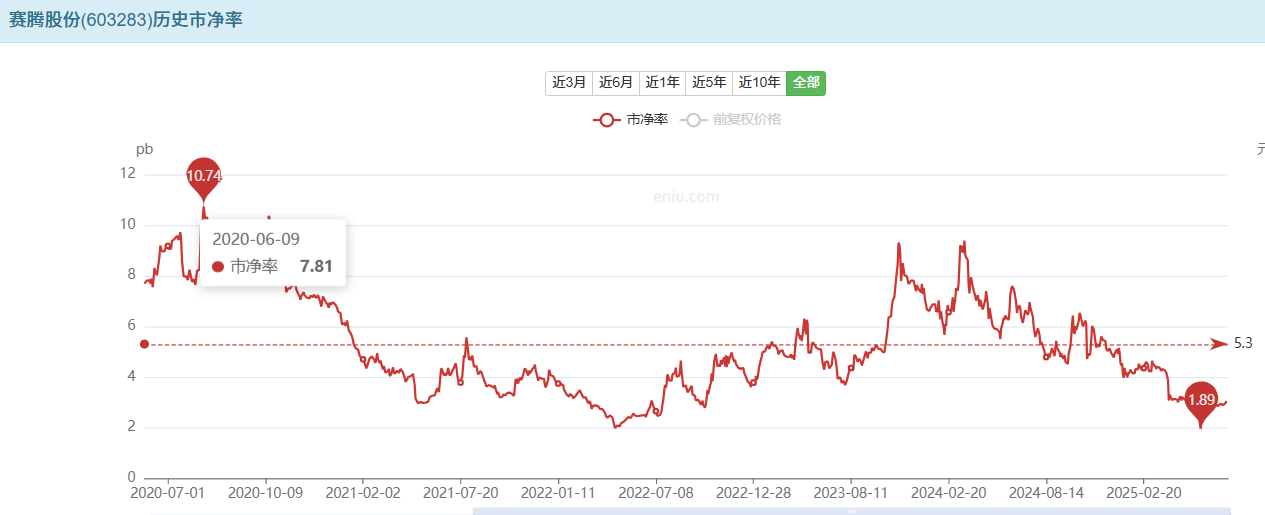Click the 2022-07-08 axis date label
Image resolution: width=1265 pixels, height=515 pixels.
tap(656, 493)
